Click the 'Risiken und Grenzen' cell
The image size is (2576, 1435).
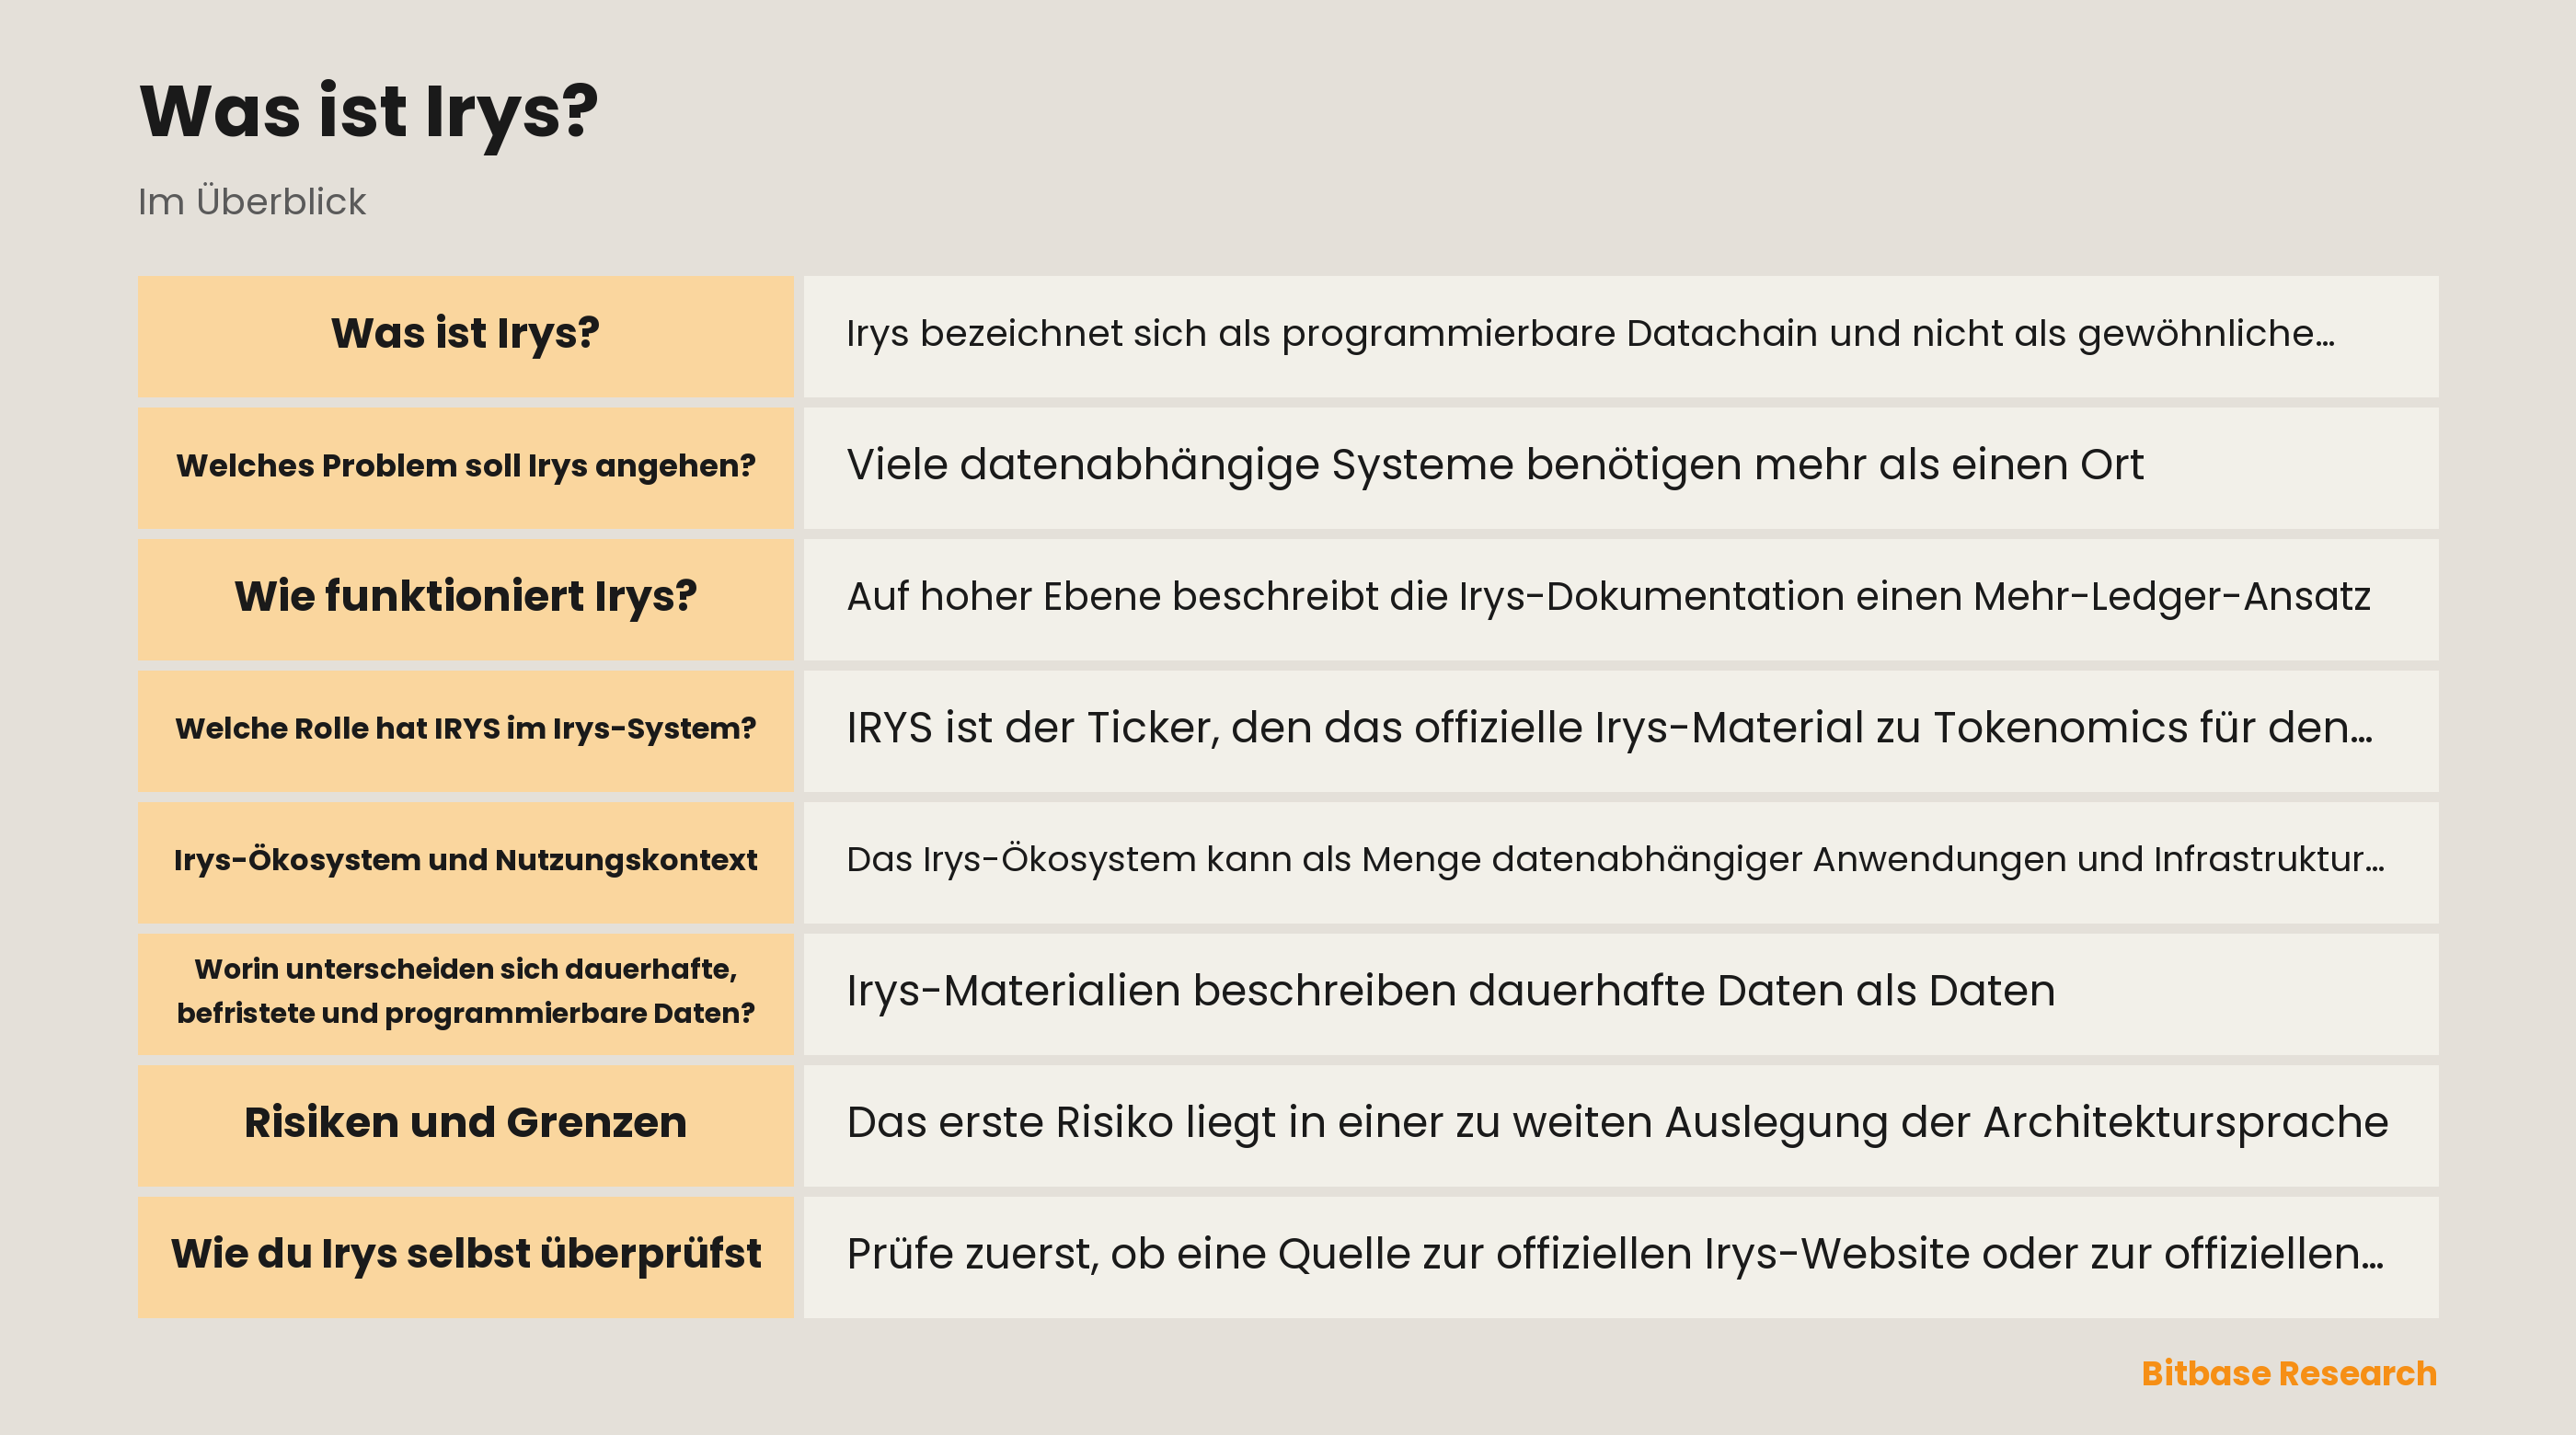coord(465,1125)
